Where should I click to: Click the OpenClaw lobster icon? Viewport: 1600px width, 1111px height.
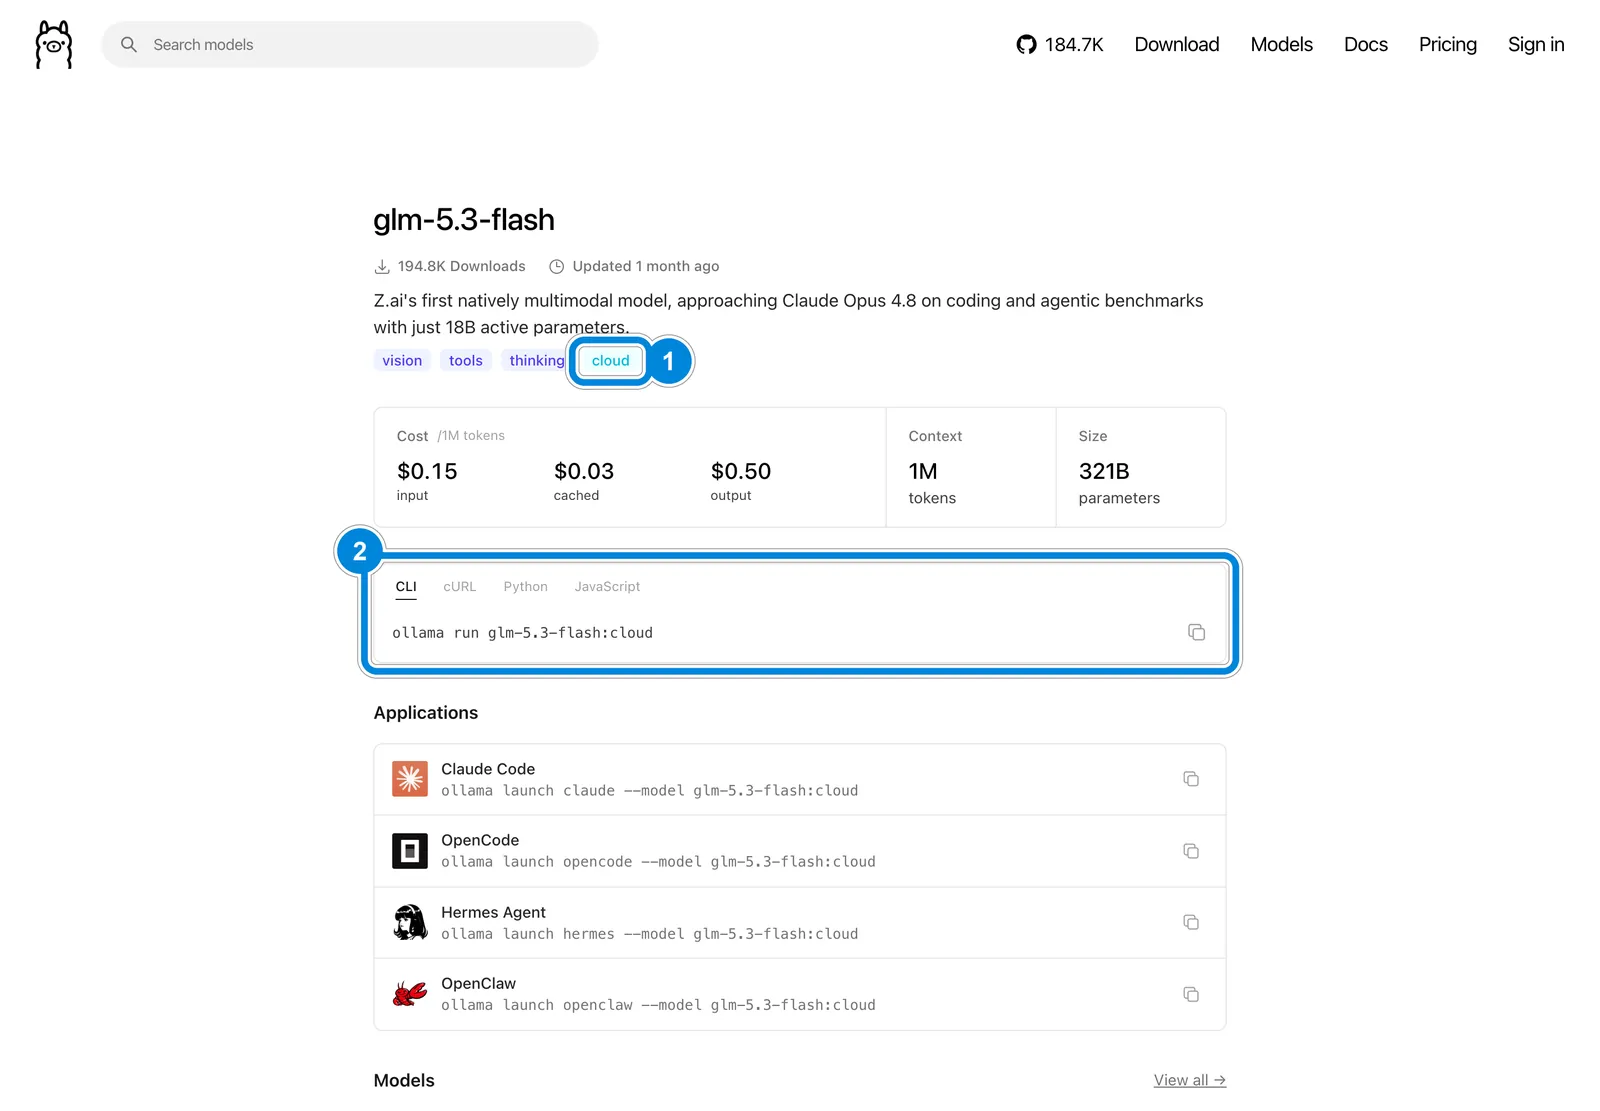pos(410,994)
